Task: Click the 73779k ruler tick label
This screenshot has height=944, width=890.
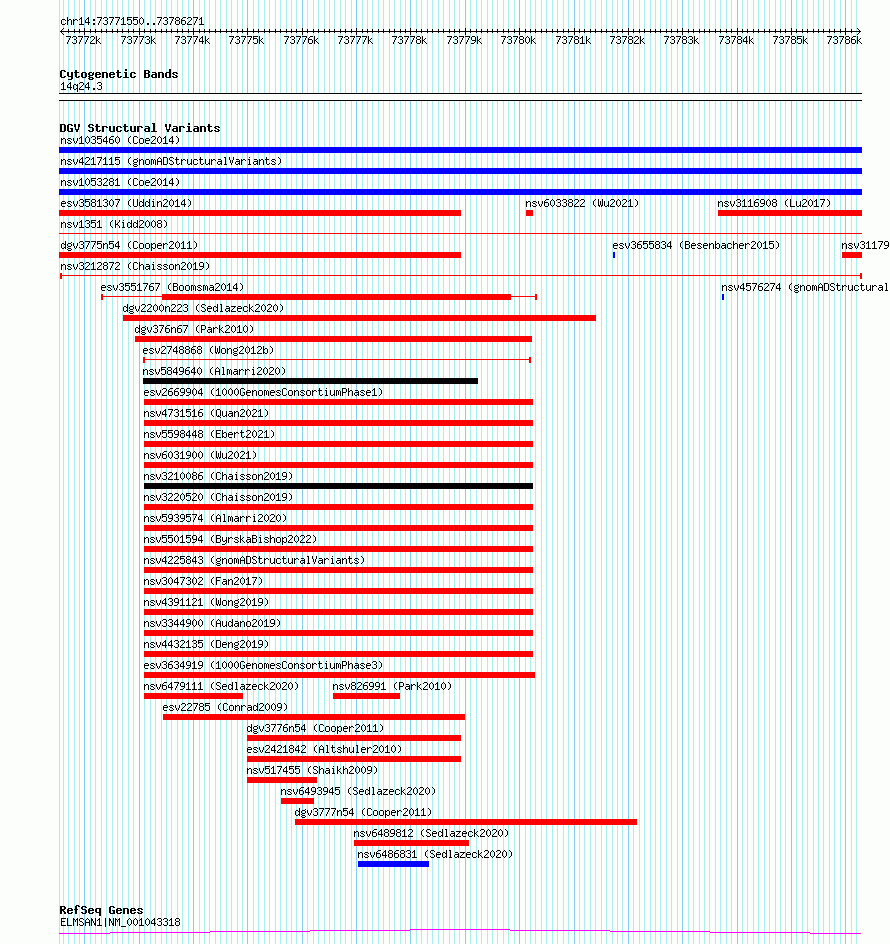Action: [464, 40]
